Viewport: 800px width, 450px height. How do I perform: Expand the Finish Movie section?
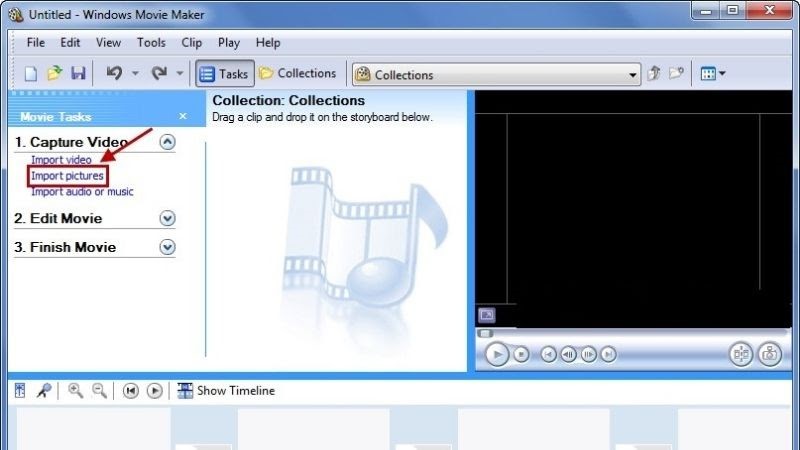167,247
